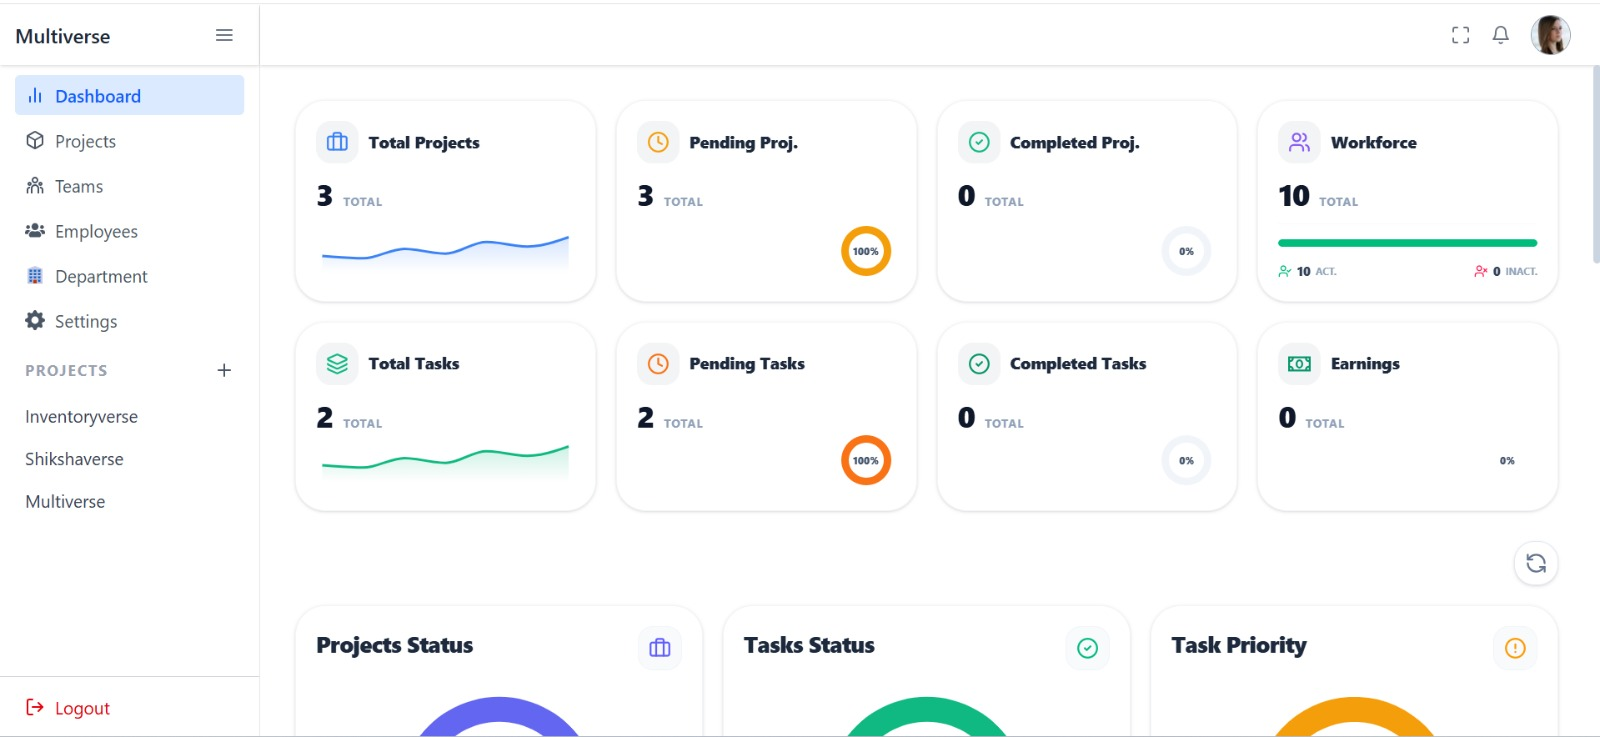Click the Workforce people icon

1297,142
